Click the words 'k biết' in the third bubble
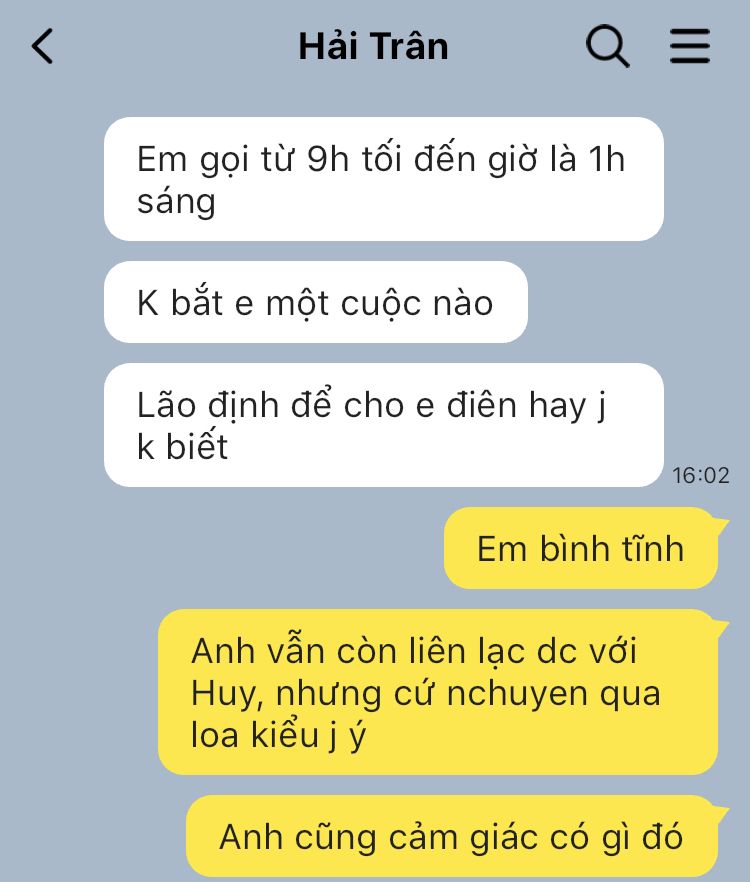The height and width of the screenshot is (882, 750). (182, 447)
